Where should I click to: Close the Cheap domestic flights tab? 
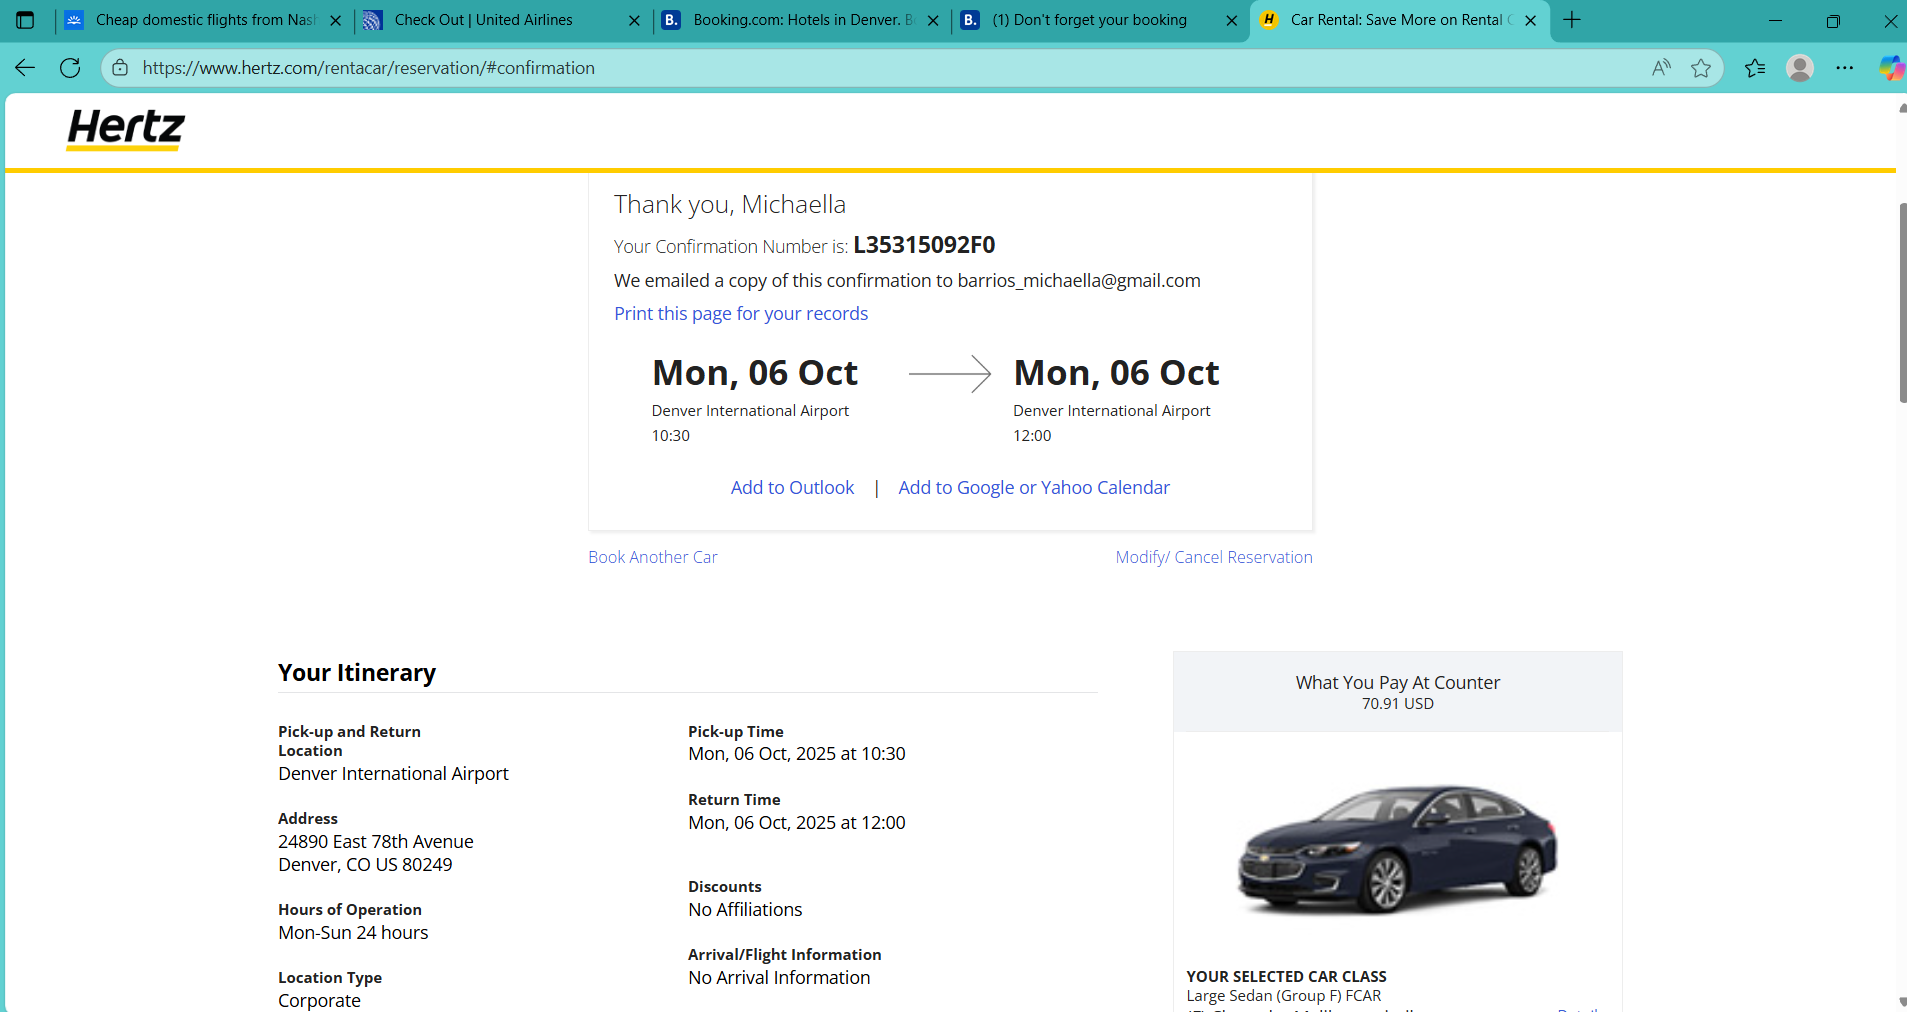335,20
